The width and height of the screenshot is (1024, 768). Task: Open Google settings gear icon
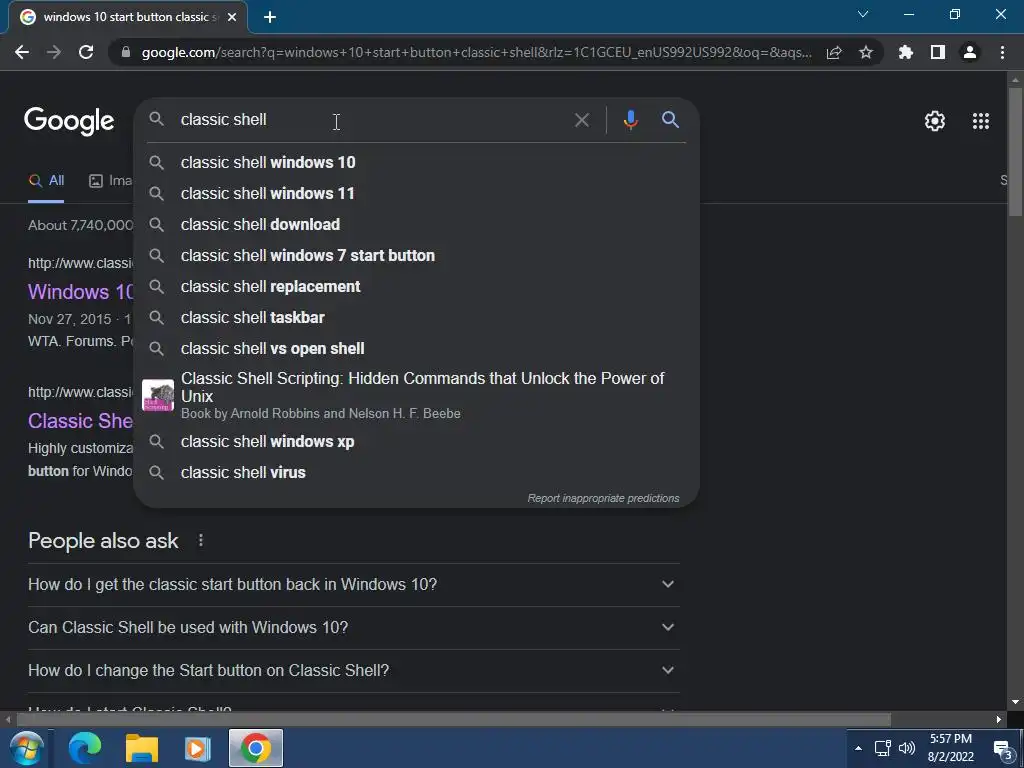coord(935,121)
